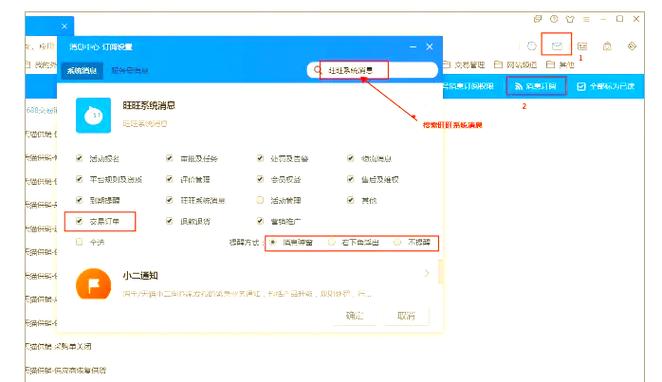
Task: Minimize the subscription settings dialog
Action: coord(413,46)
